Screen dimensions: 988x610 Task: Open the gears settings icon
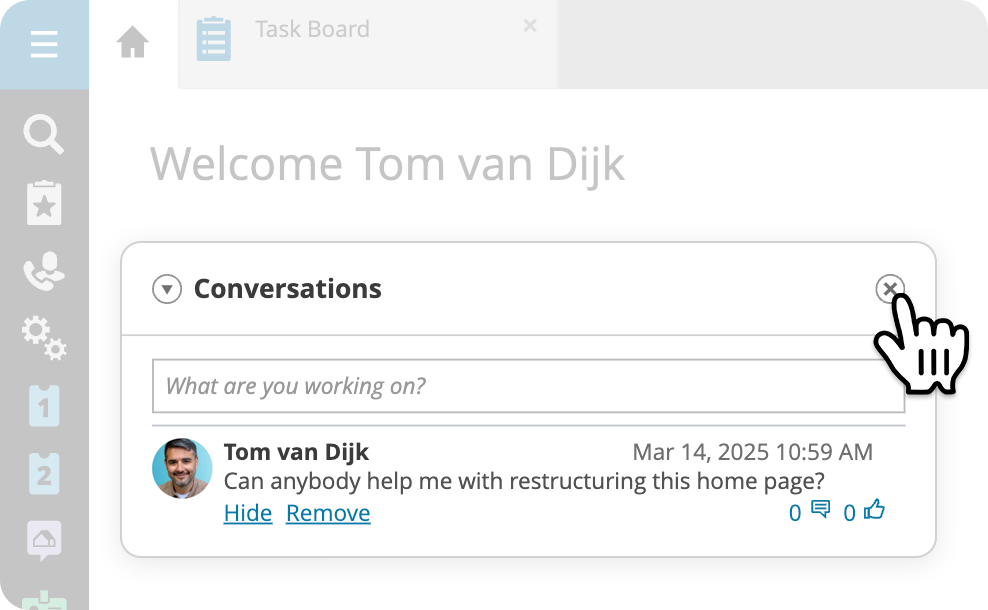point(44,338)
